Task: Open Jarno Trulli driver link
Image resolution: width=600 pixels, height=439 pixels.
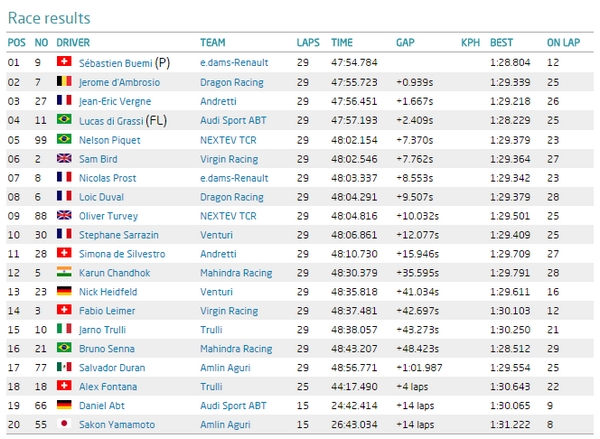Action: tap(102, 330)
